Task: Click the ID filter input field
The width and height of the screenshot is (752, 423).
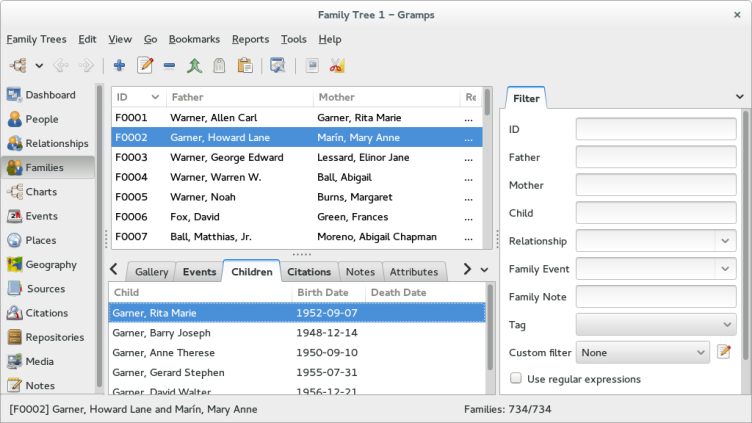Action: (x=656, y=129)
